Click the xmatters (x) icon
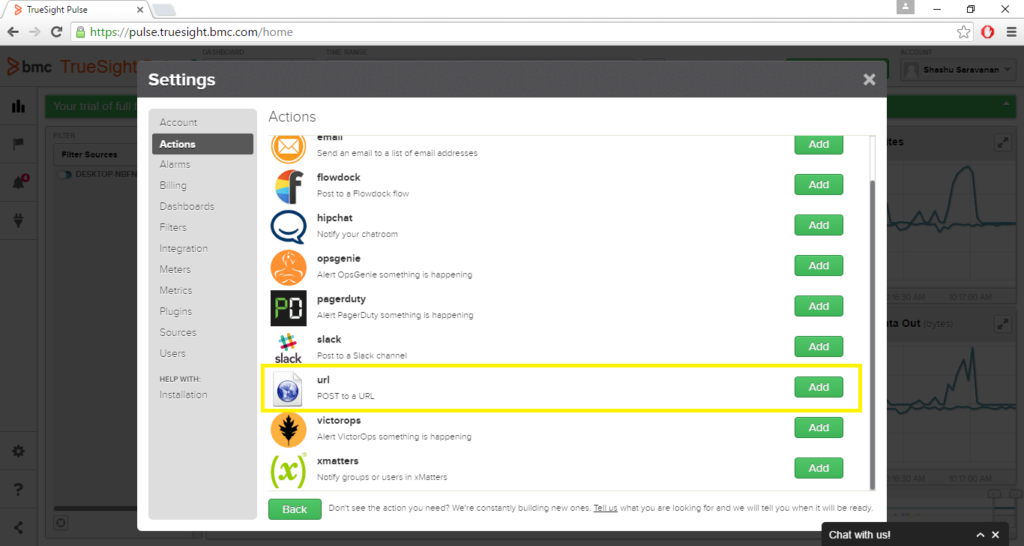 289,470
